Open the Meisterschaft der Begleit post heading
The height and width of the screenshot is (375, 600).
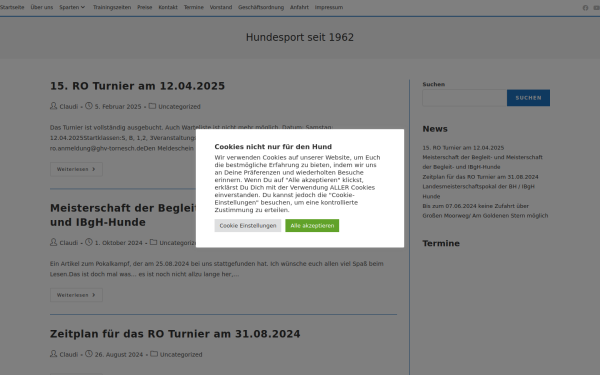(x=123, y=215)
